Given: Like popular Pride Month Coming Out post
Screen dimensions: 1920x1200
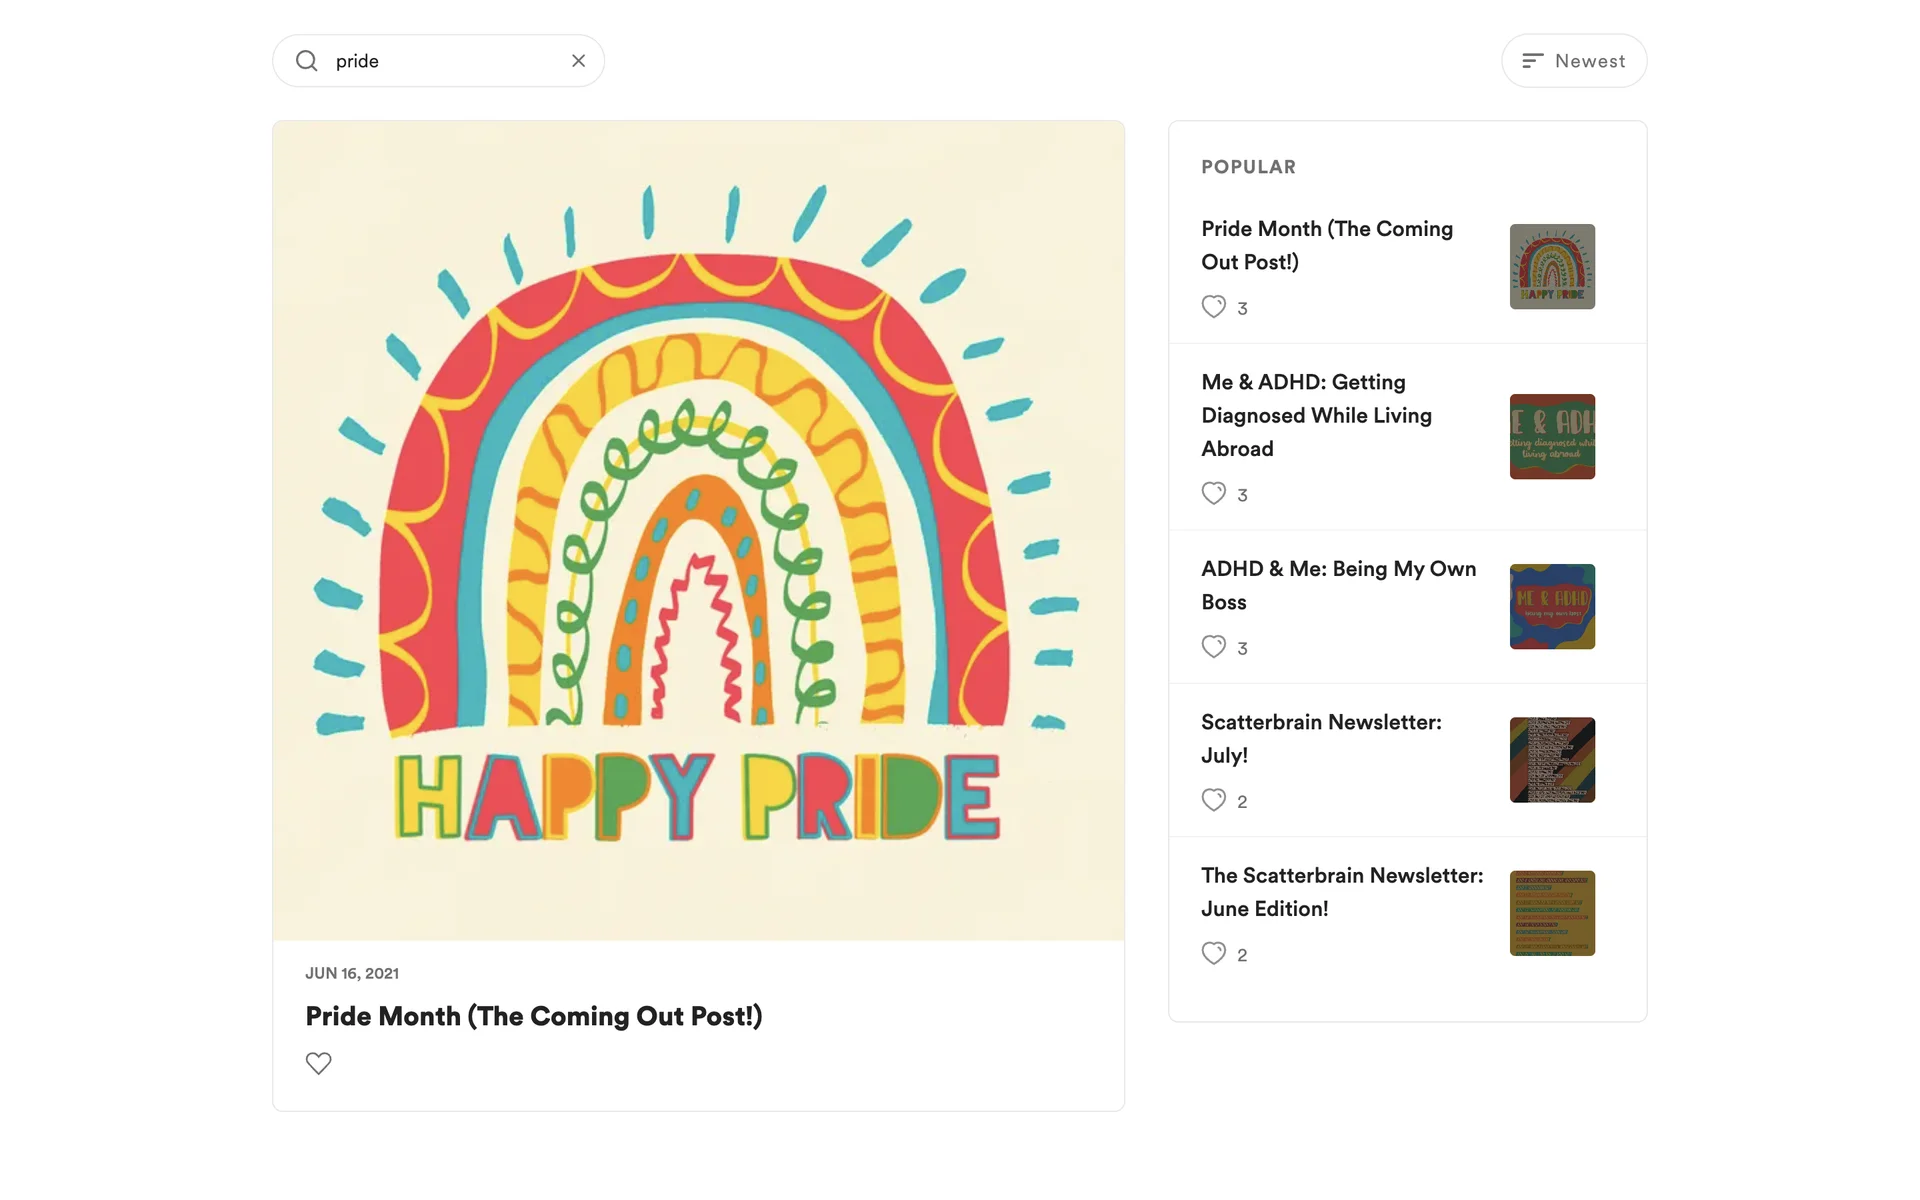Looking at the screenshot, I should pos(1213,307).
